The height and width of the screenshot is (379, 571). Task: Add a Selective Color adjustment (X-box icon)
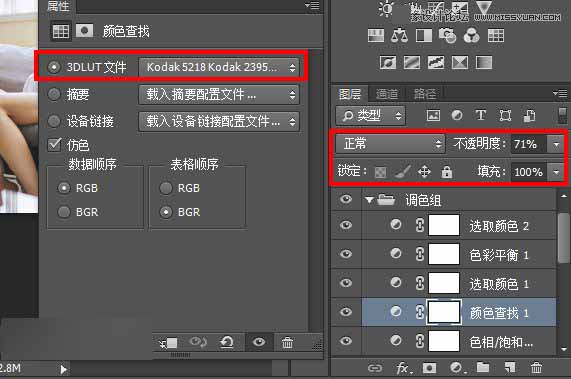pyautogui.click(x=460, y=63)
